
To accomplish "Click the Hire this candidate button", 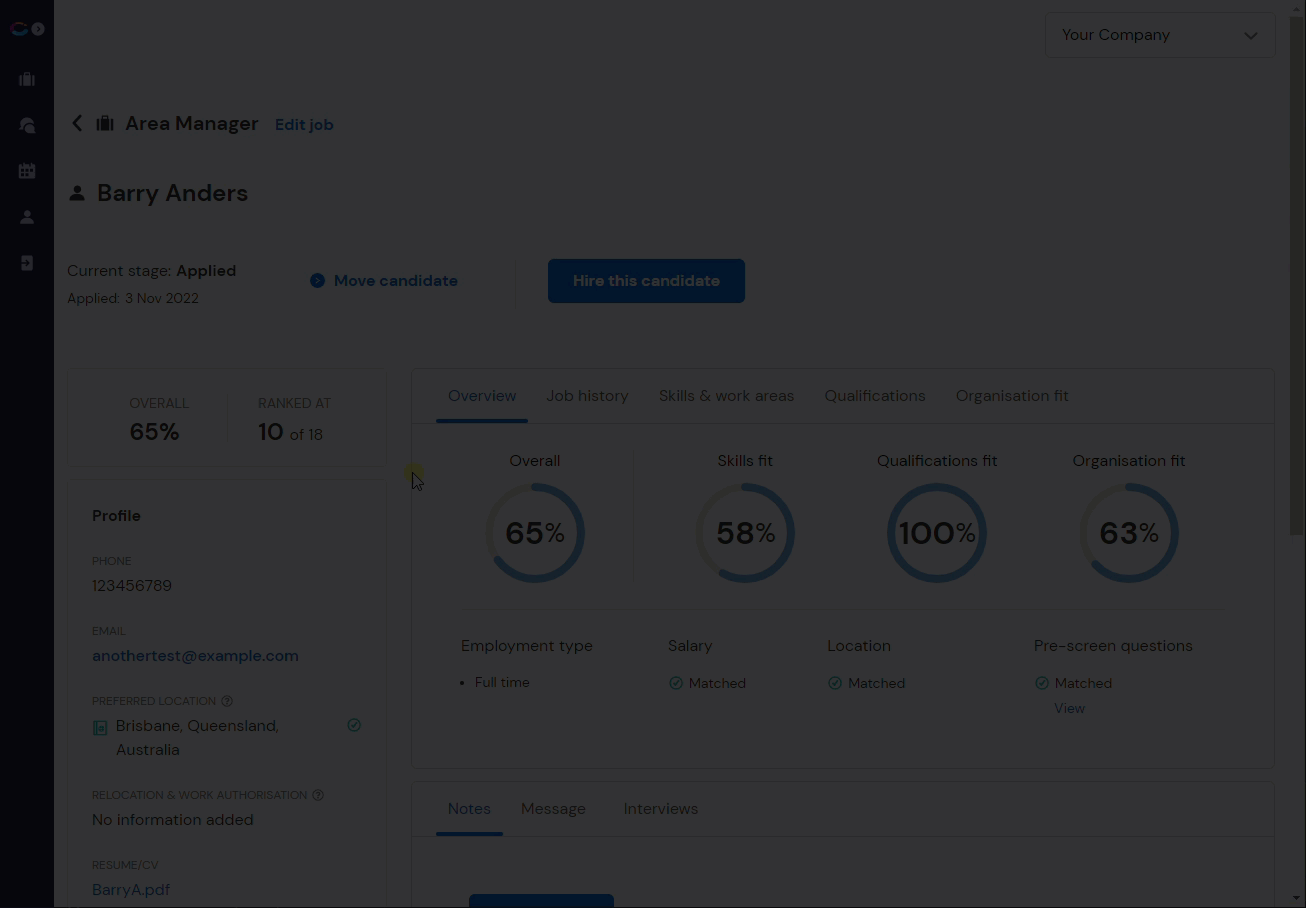I will tap(646, 281).
